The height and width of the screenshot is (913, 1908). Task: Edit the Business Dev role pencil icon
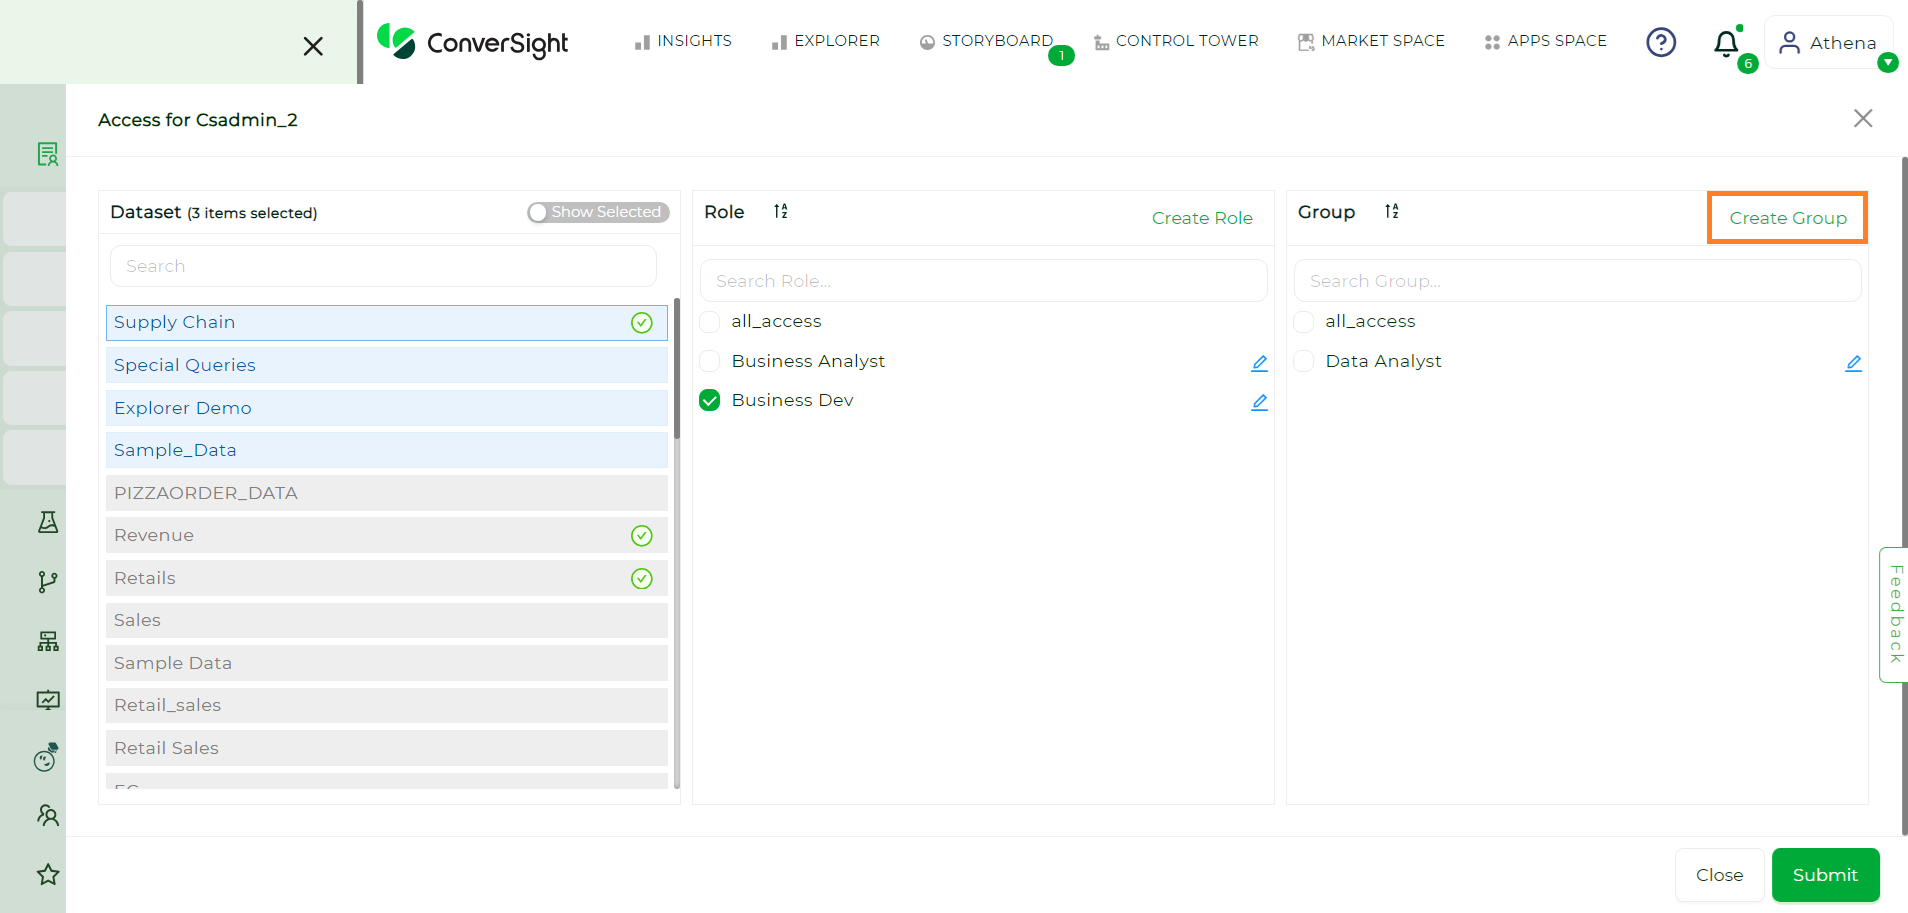[1259, 402]
